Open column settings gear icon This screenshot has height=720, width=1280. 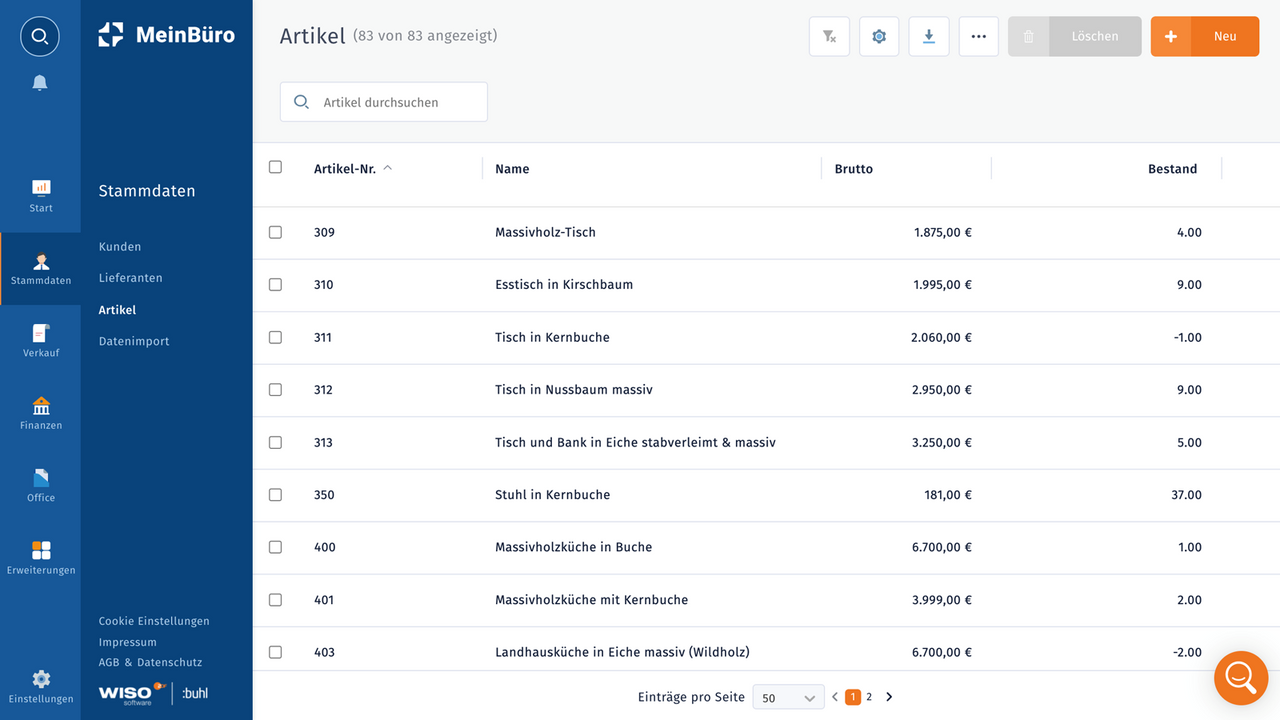click(x=879, y=36)
